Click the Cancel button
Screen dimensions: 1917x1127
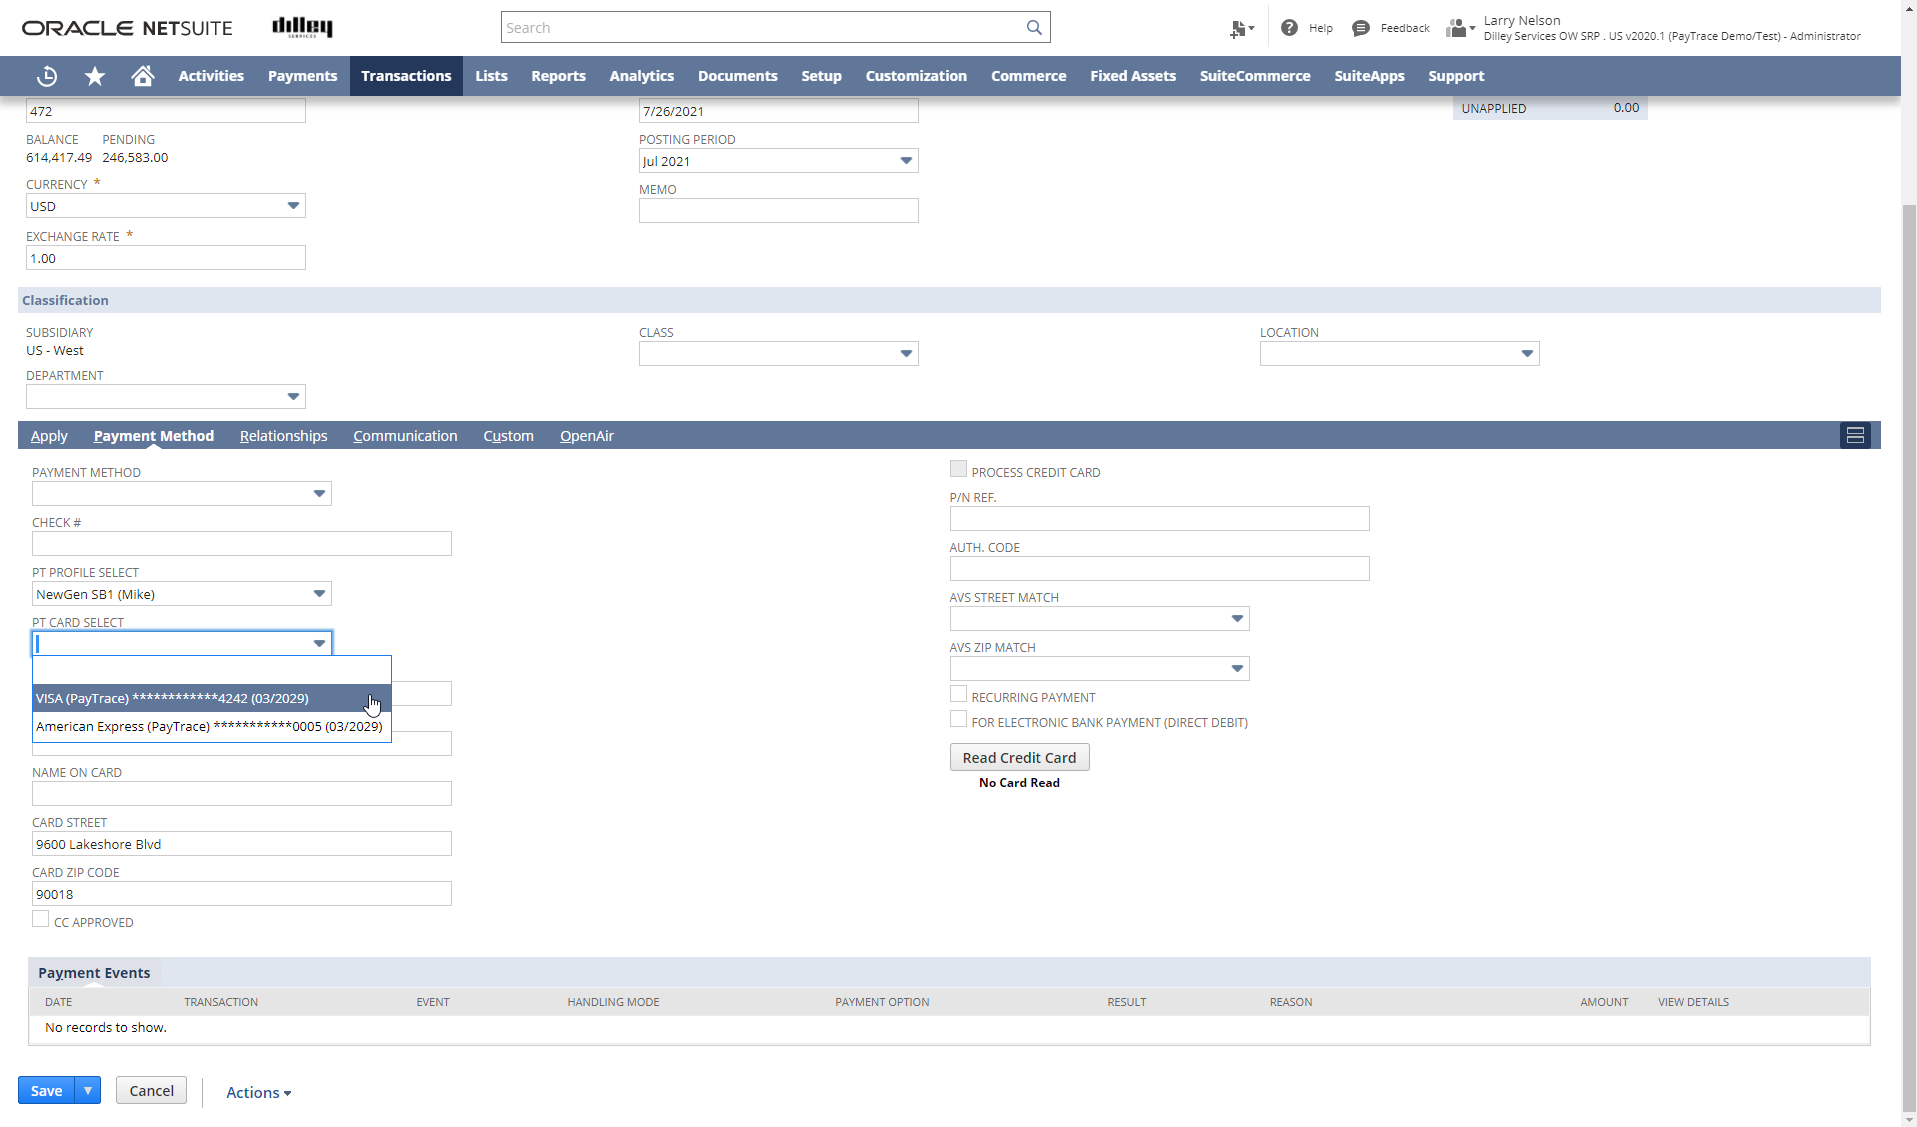tap(151, 1090)
